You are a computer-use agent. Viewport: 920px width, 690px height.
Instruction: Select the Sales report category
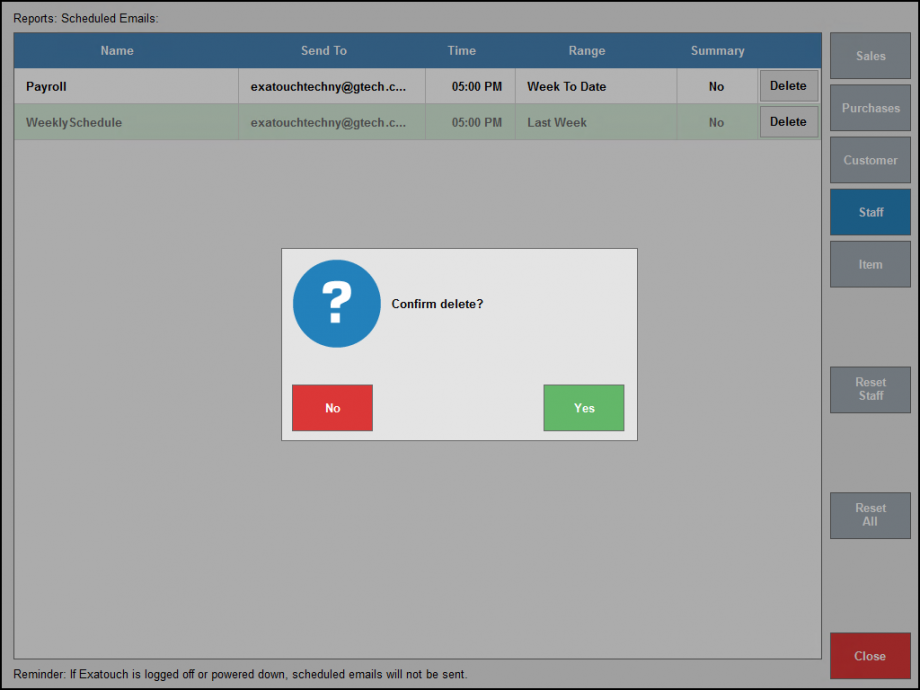pyautogui.click(x=869, y=56)
